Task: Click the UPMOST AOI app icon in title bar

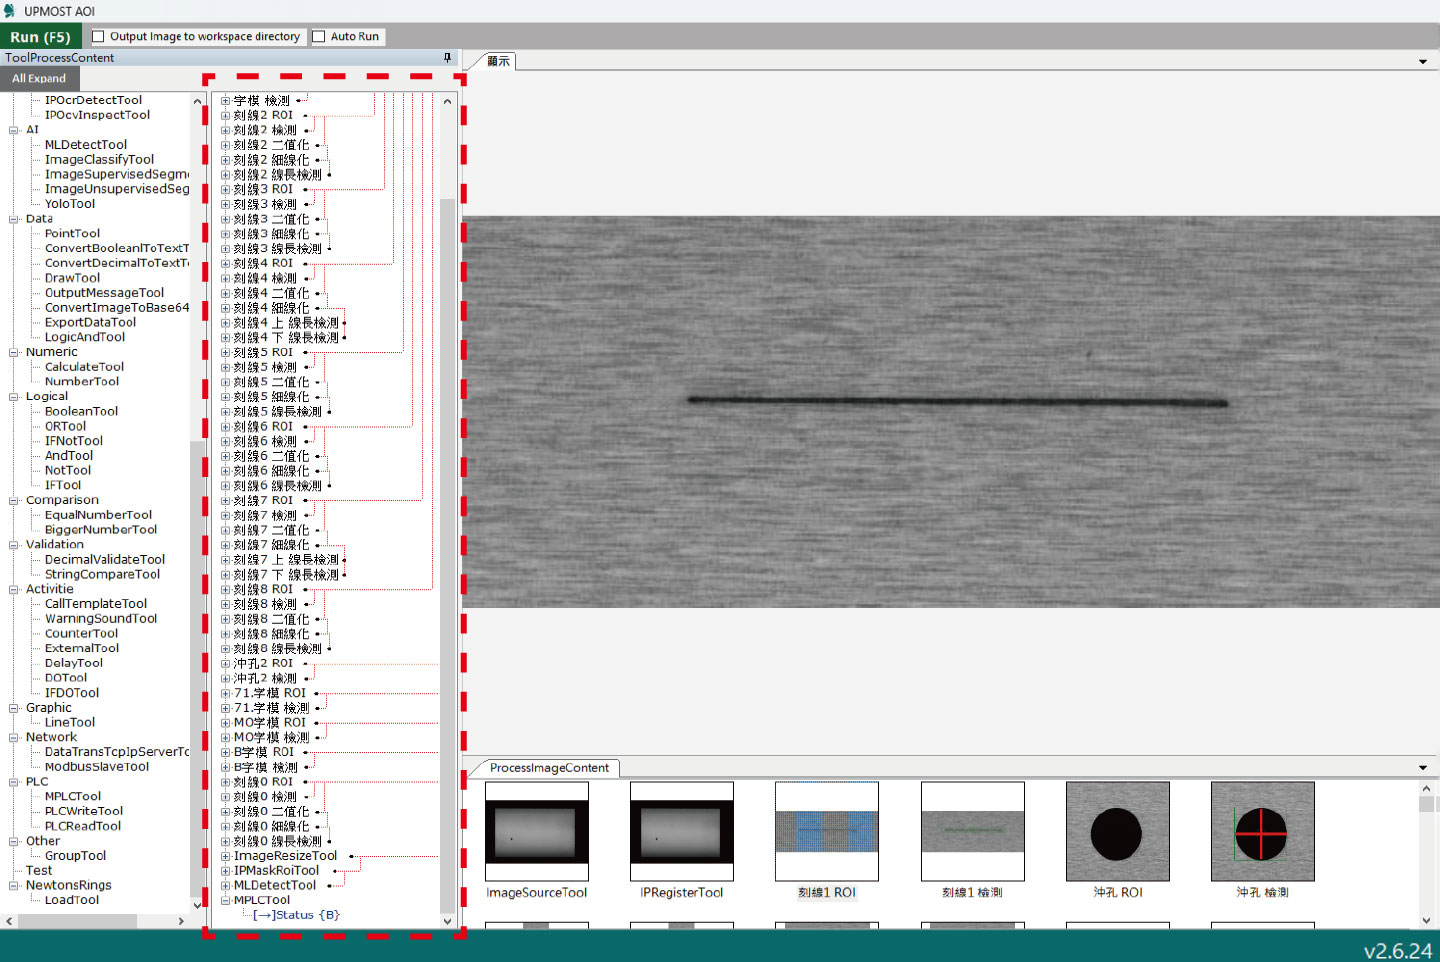Action: pyautogui.click(x=9, y=11)
